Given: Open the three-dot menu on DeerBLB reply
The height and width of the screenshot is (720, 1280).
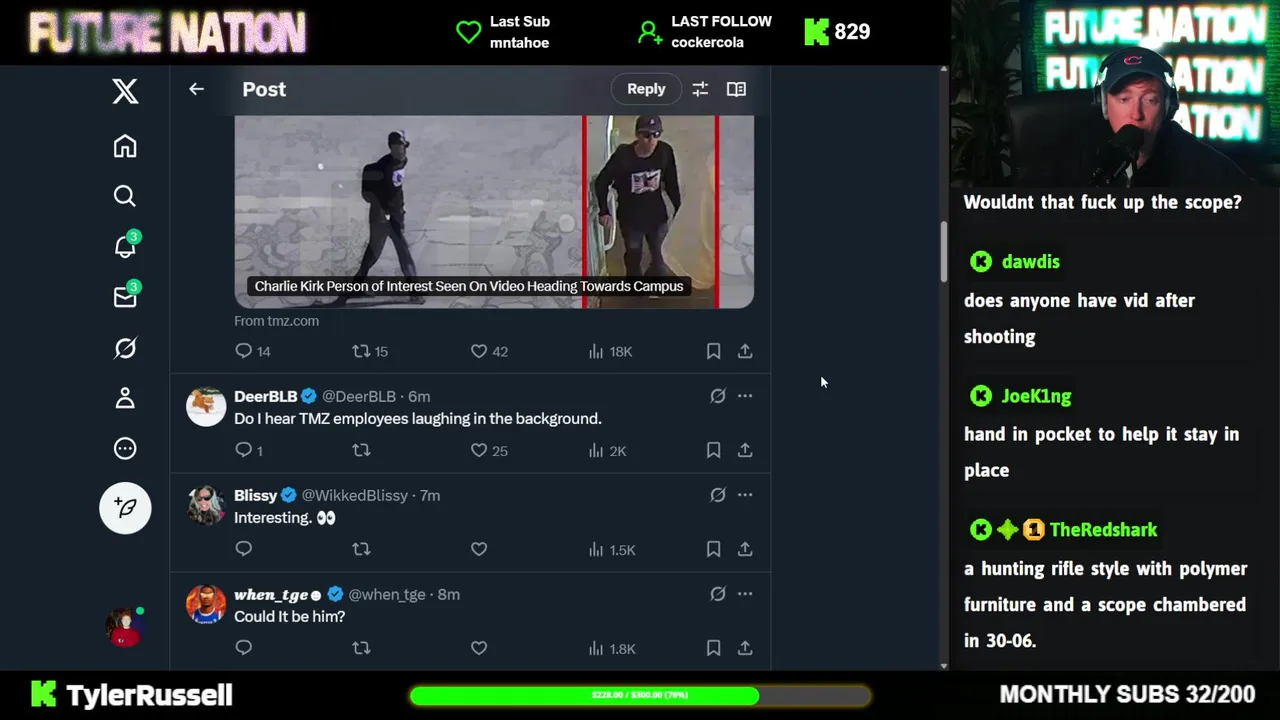Looking at the screenshot, I should click(x=745, y=396).
